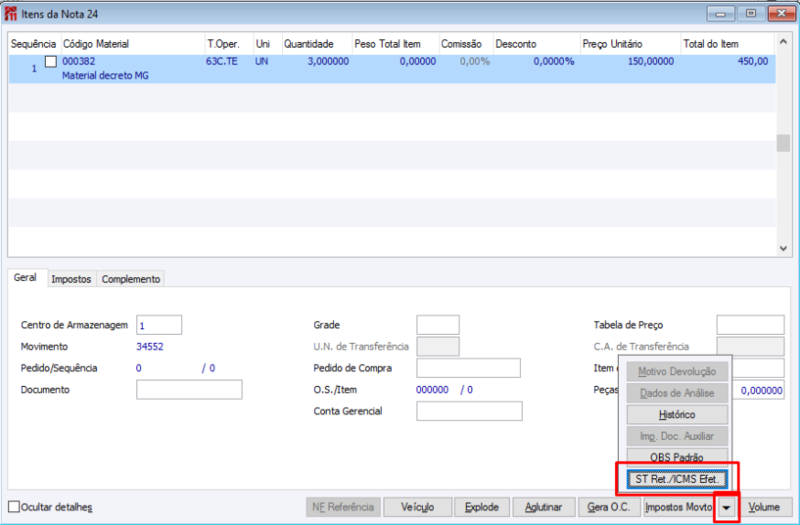Click the grid scroll up arrow
Screen dimensions: 800x525
point(783,41)
